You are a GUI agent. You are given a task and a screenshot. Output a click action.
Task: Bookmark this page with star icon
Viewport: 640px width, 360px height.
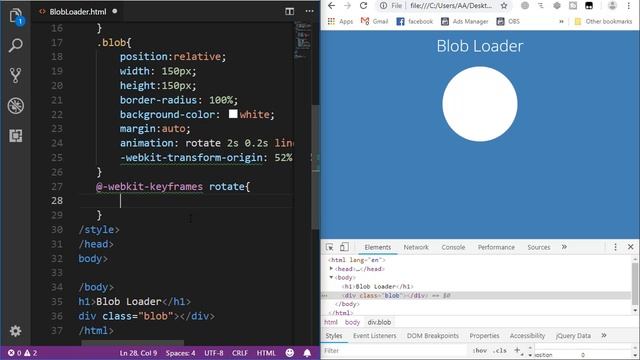504,6
